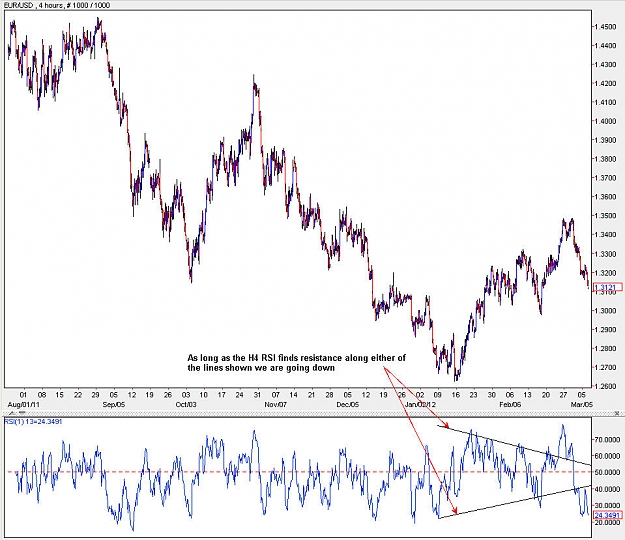
Task: Click the 1.3500 price axis label
Action: (x=605, y=216)
